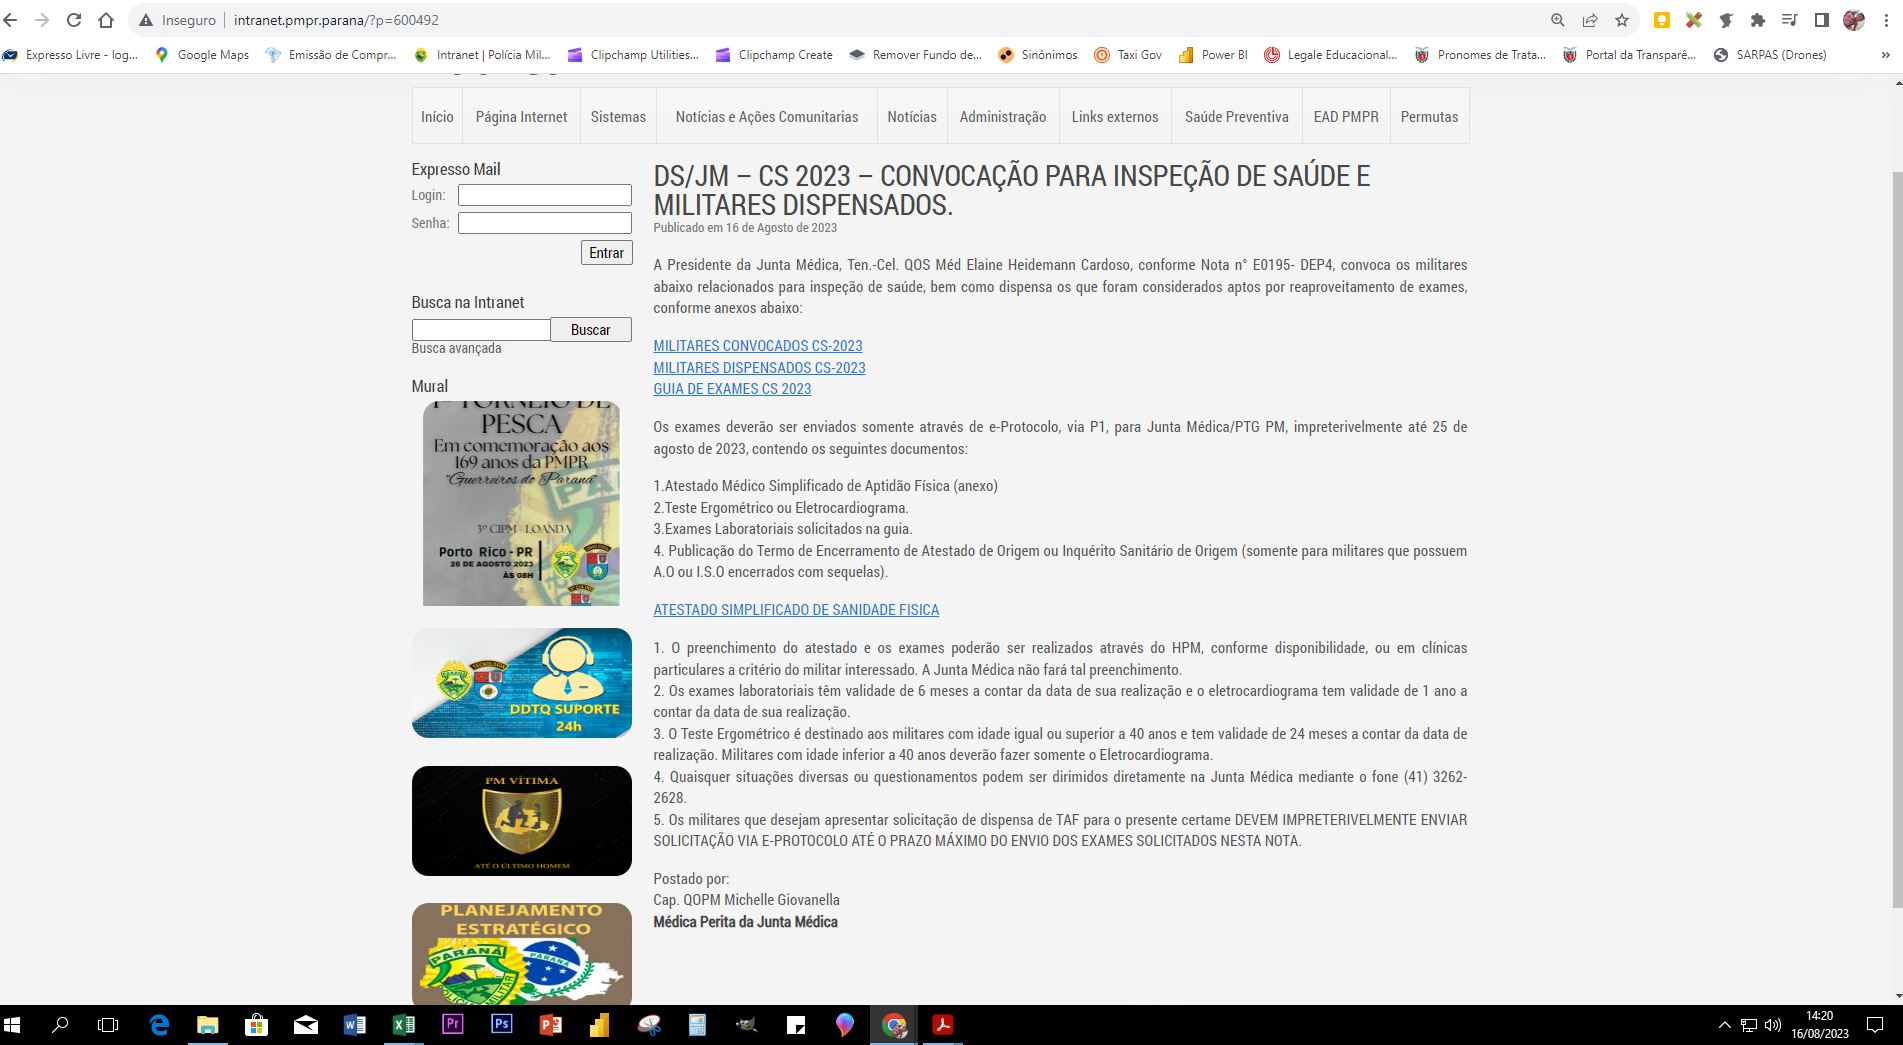The image size is (1903, 1045).
Task: Toggle the browser side panel icon
Action: 1821,20
